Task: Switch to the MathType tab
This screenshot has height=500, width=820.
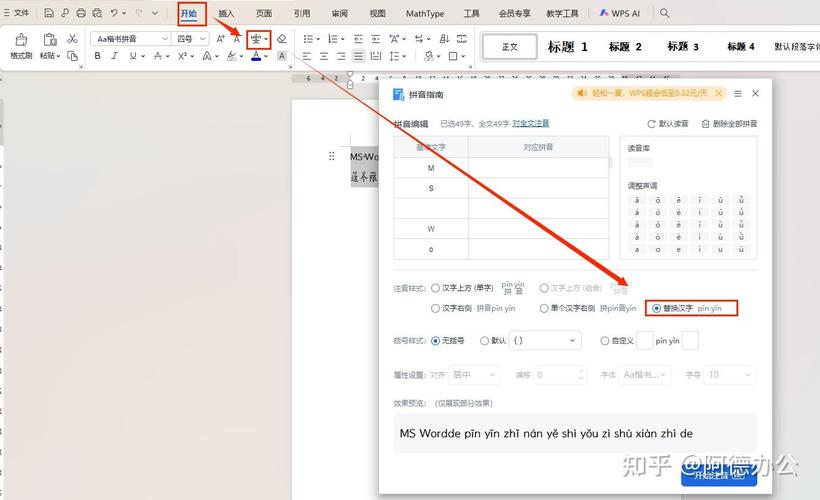Action: (x=425, y=14)
